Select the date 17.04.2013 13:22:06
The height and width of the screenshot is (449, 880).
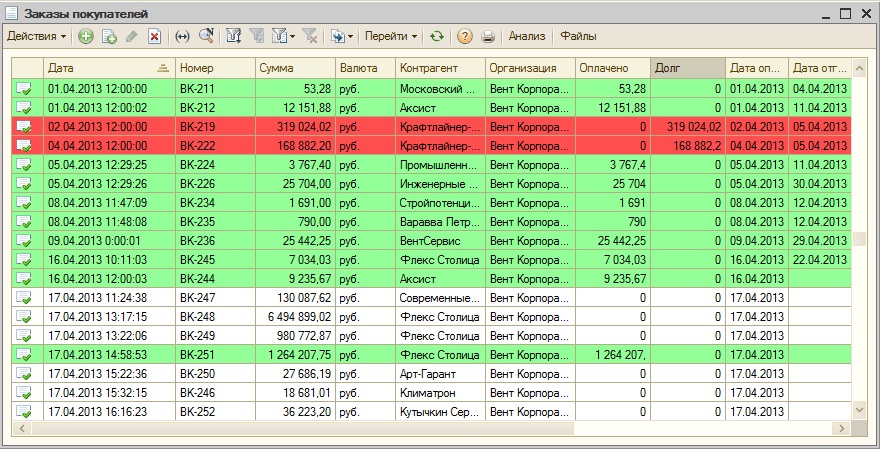pos(109,336)
